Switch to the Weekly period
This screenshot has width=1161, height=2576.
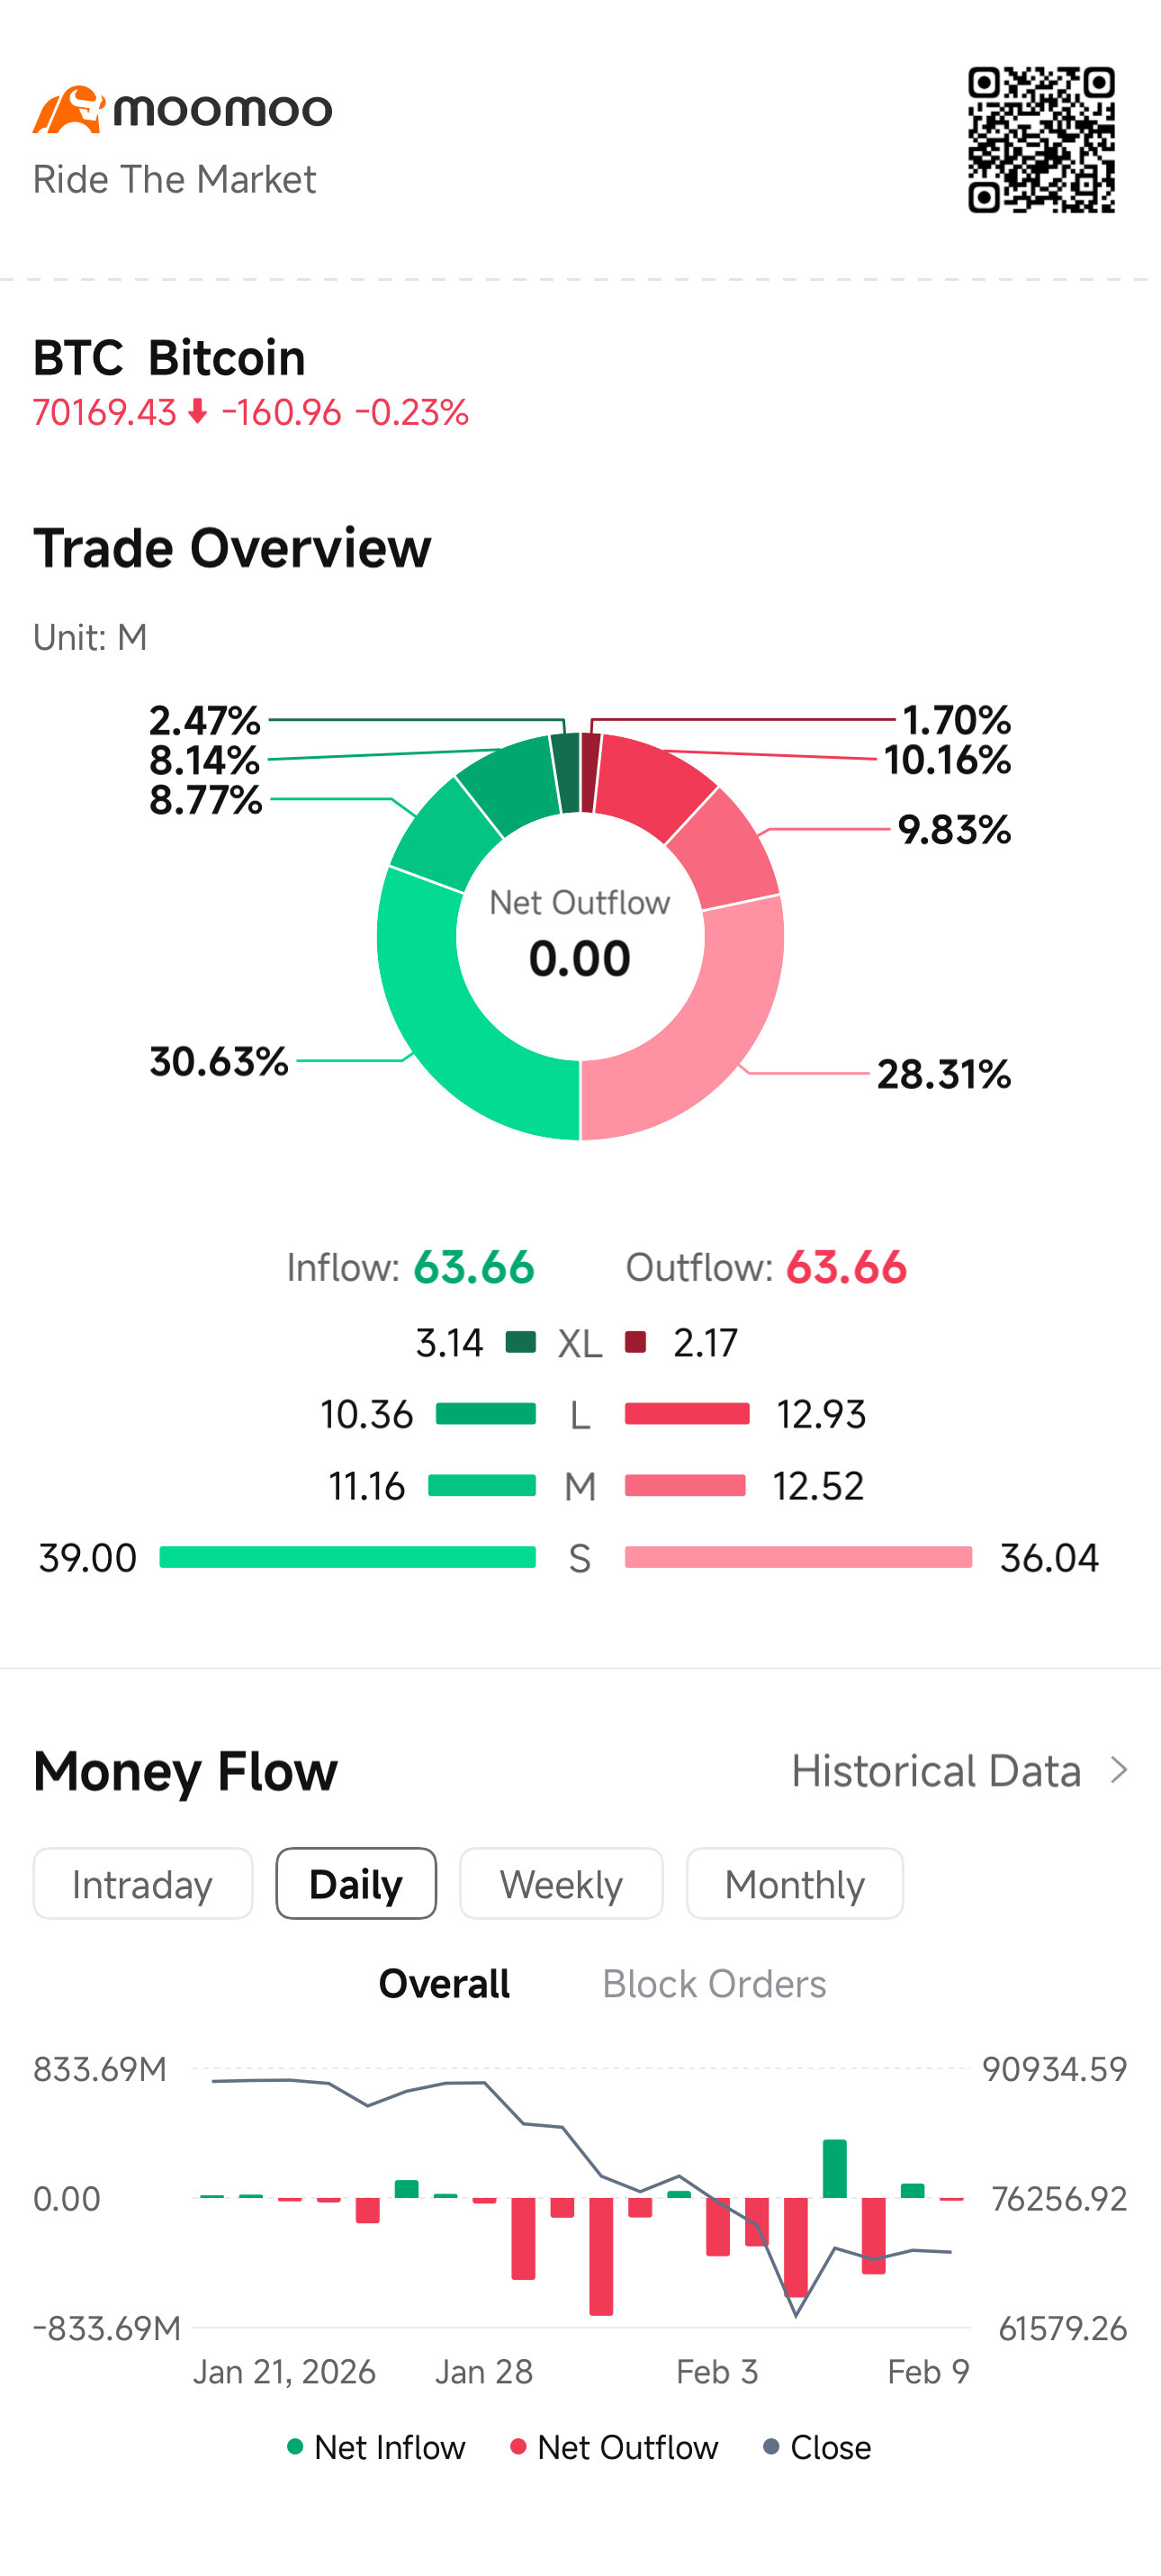point(561,1884)
